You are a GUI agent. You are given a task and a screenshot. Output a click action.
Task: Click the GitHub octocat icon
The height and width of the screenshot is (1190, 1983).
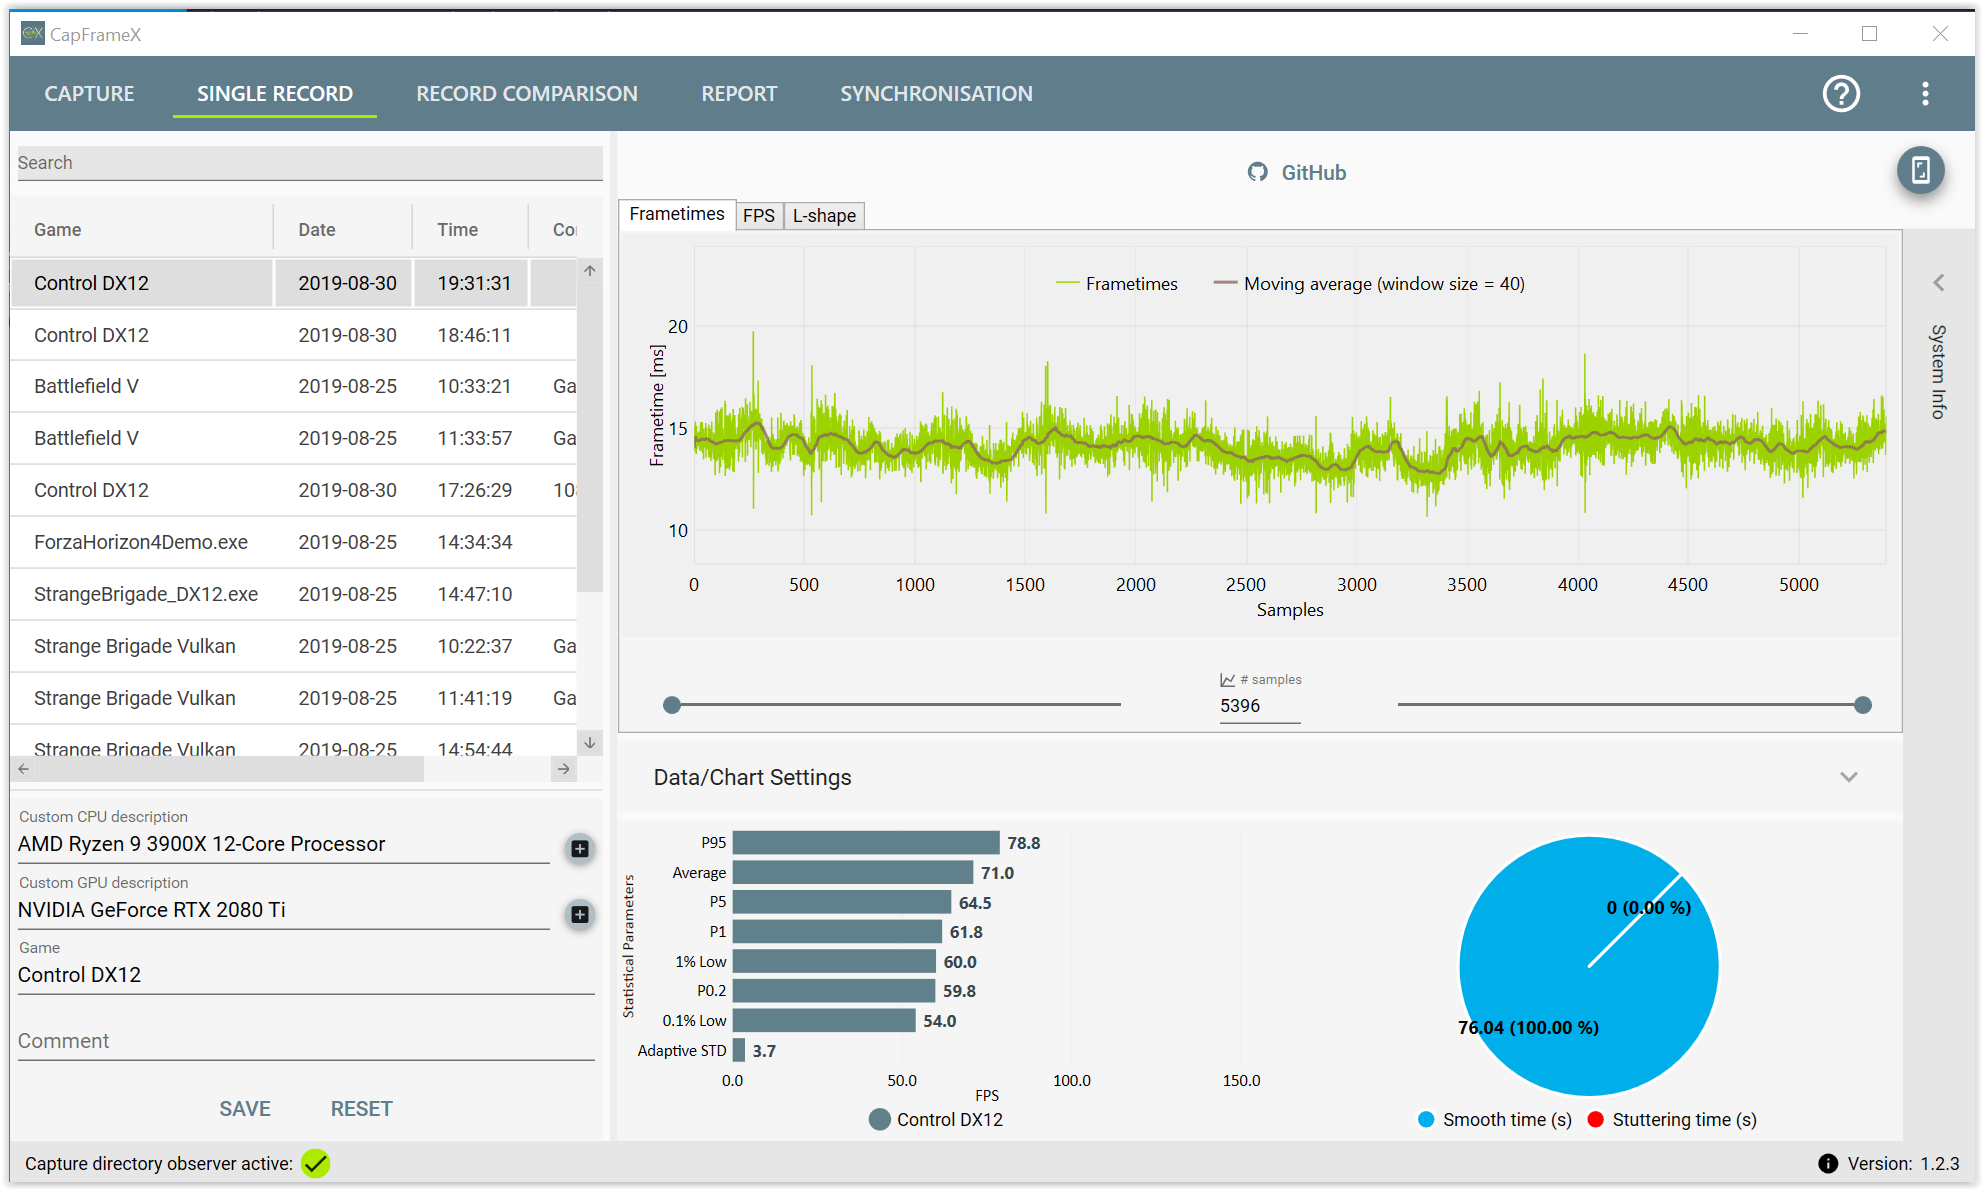(x=1257, y=172)
